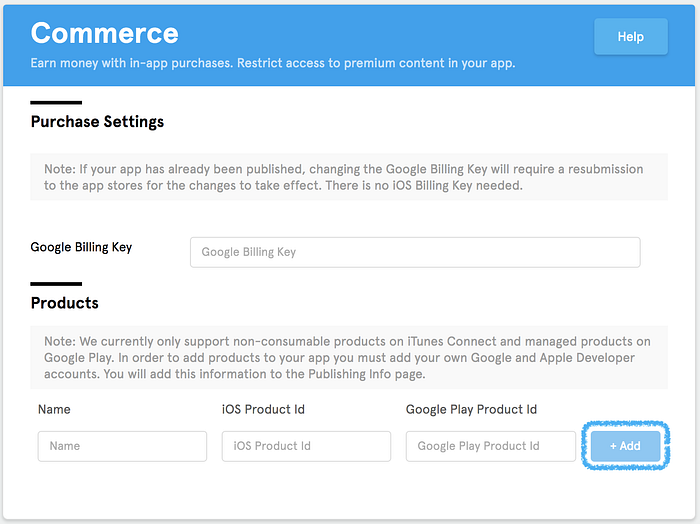Click the Purchase Settings section heading
Image resolution: width=700 pixels, height=524 pixels.
coord(97,122)
